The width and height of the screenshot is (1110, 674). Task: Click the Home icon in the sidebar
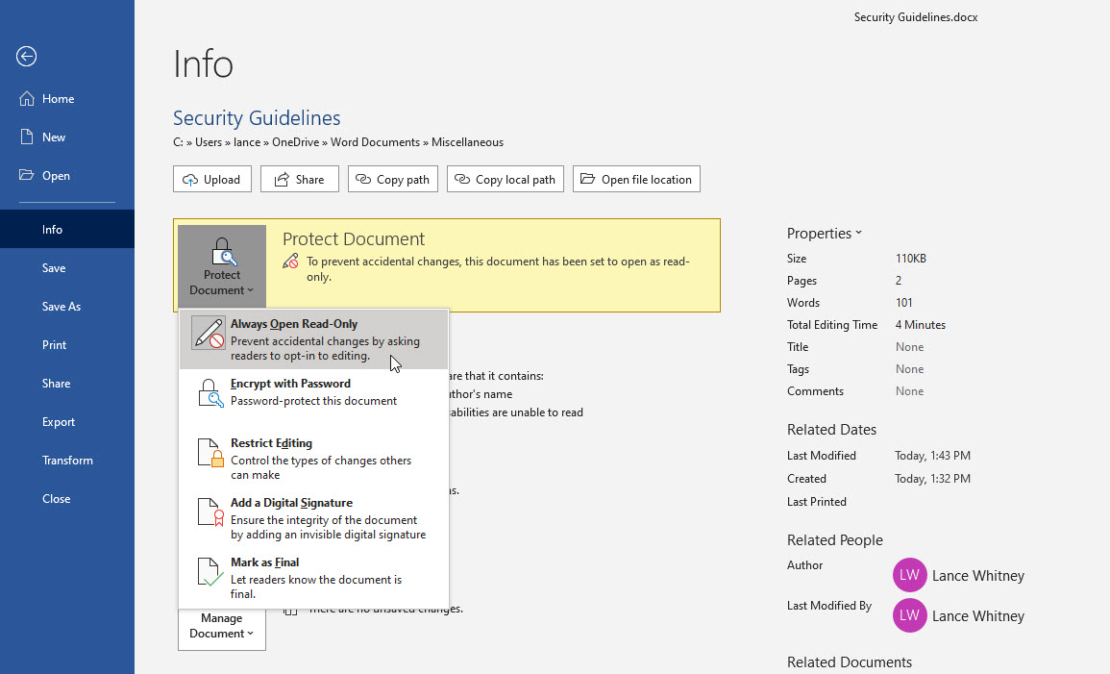pos(25,98)
